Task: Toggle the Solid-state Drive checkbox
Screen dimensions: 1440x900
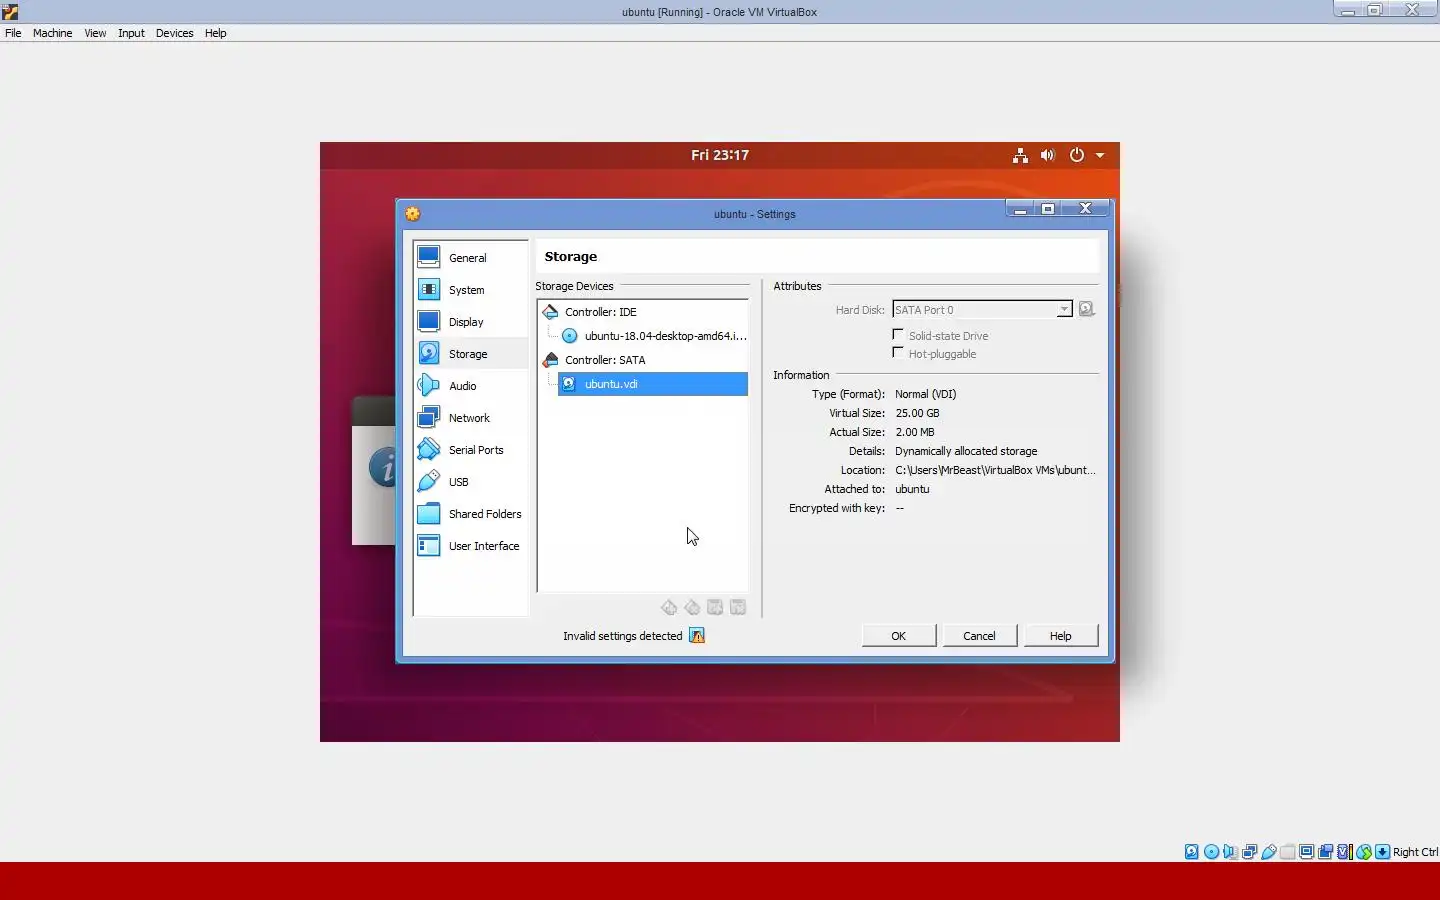Action: 898,335
